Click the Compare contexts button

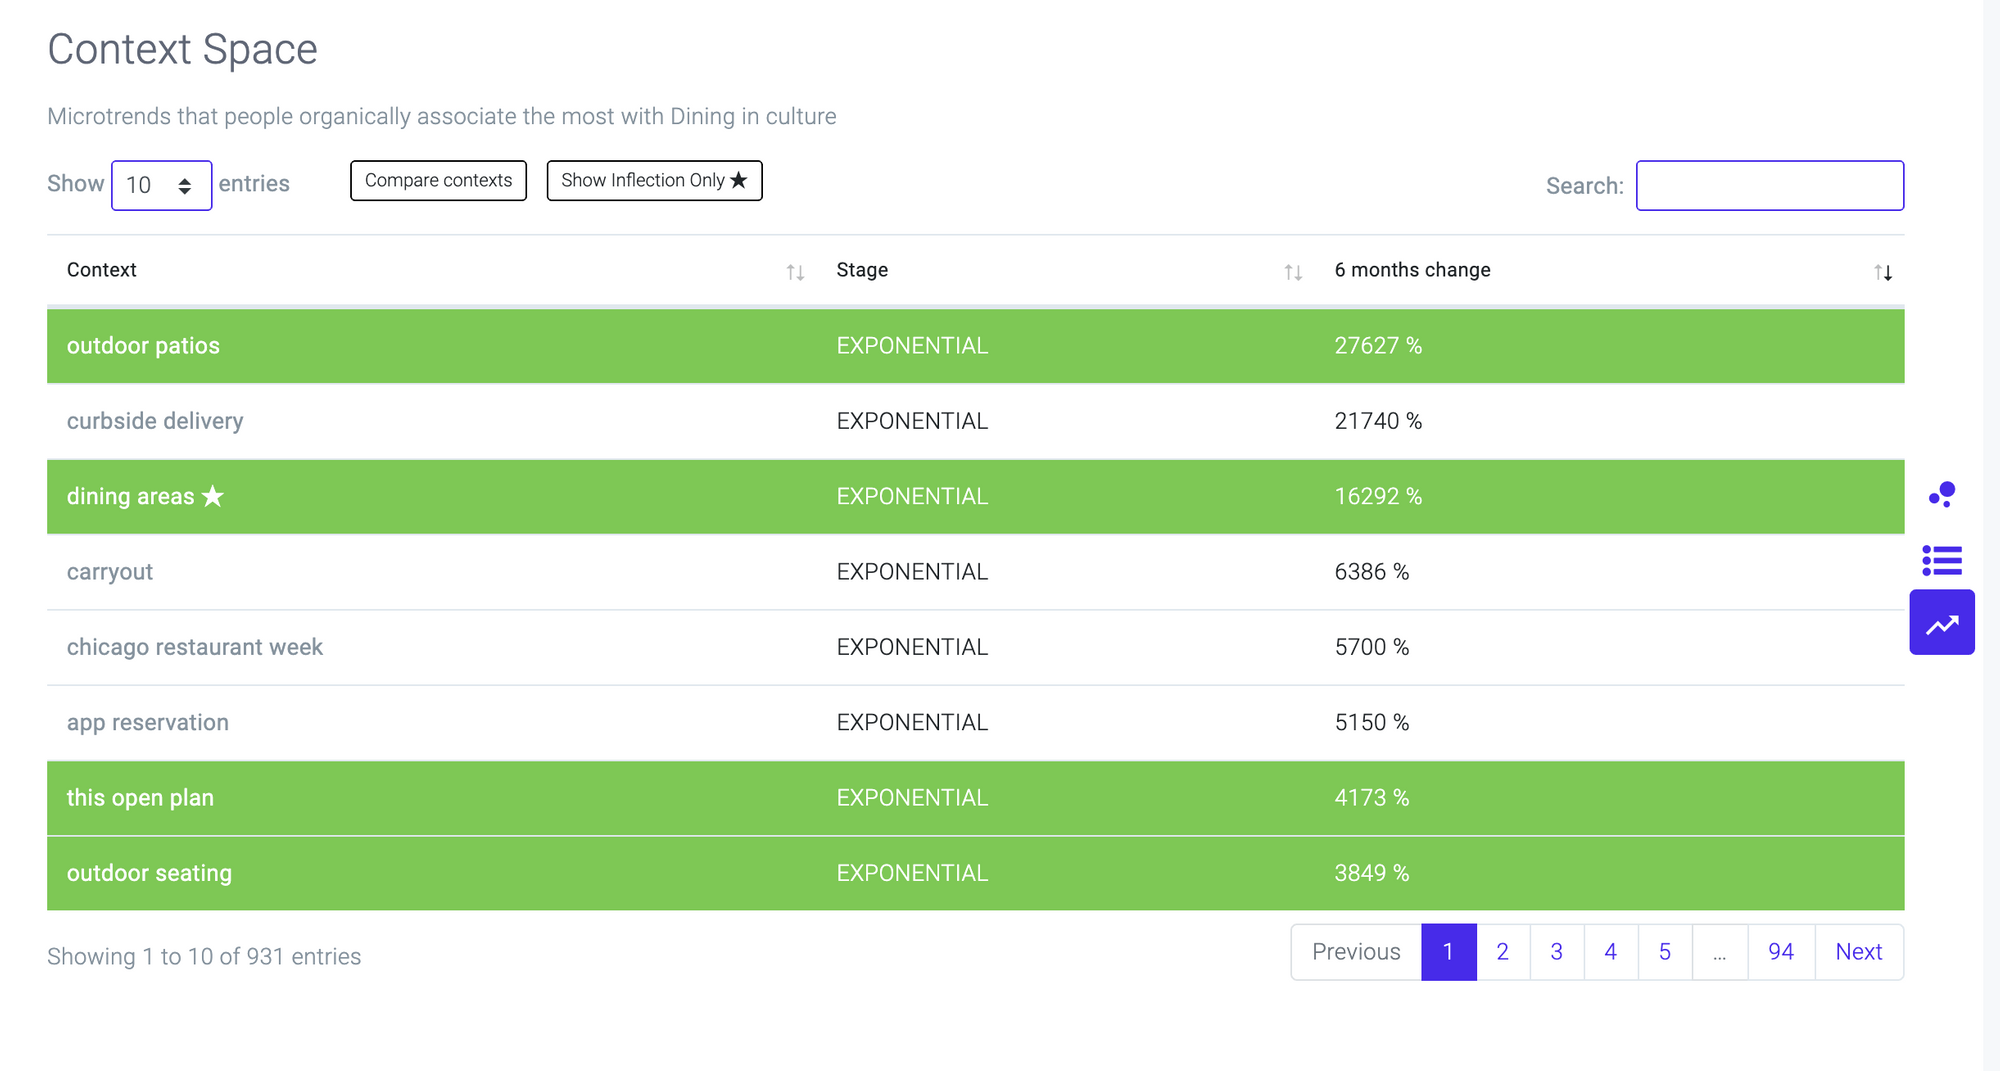(438, 180)
